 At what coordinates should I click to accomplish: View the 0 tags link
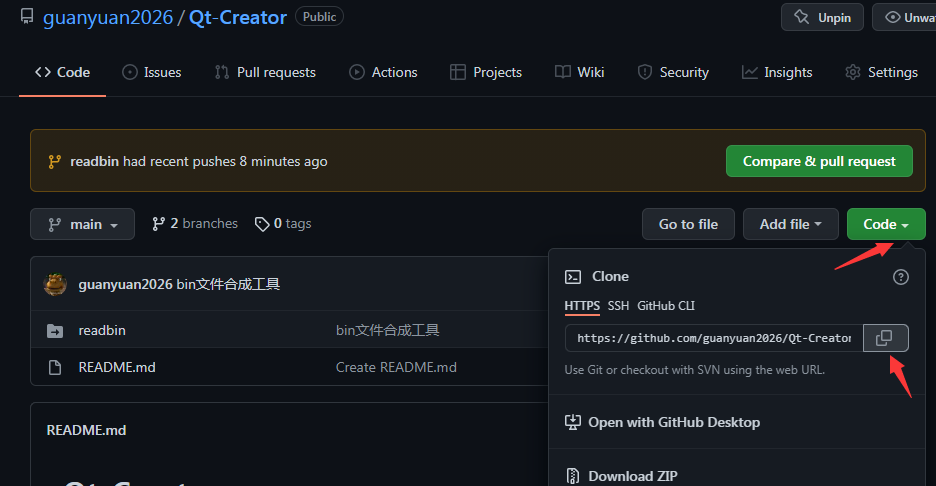(x=283, y=224)
